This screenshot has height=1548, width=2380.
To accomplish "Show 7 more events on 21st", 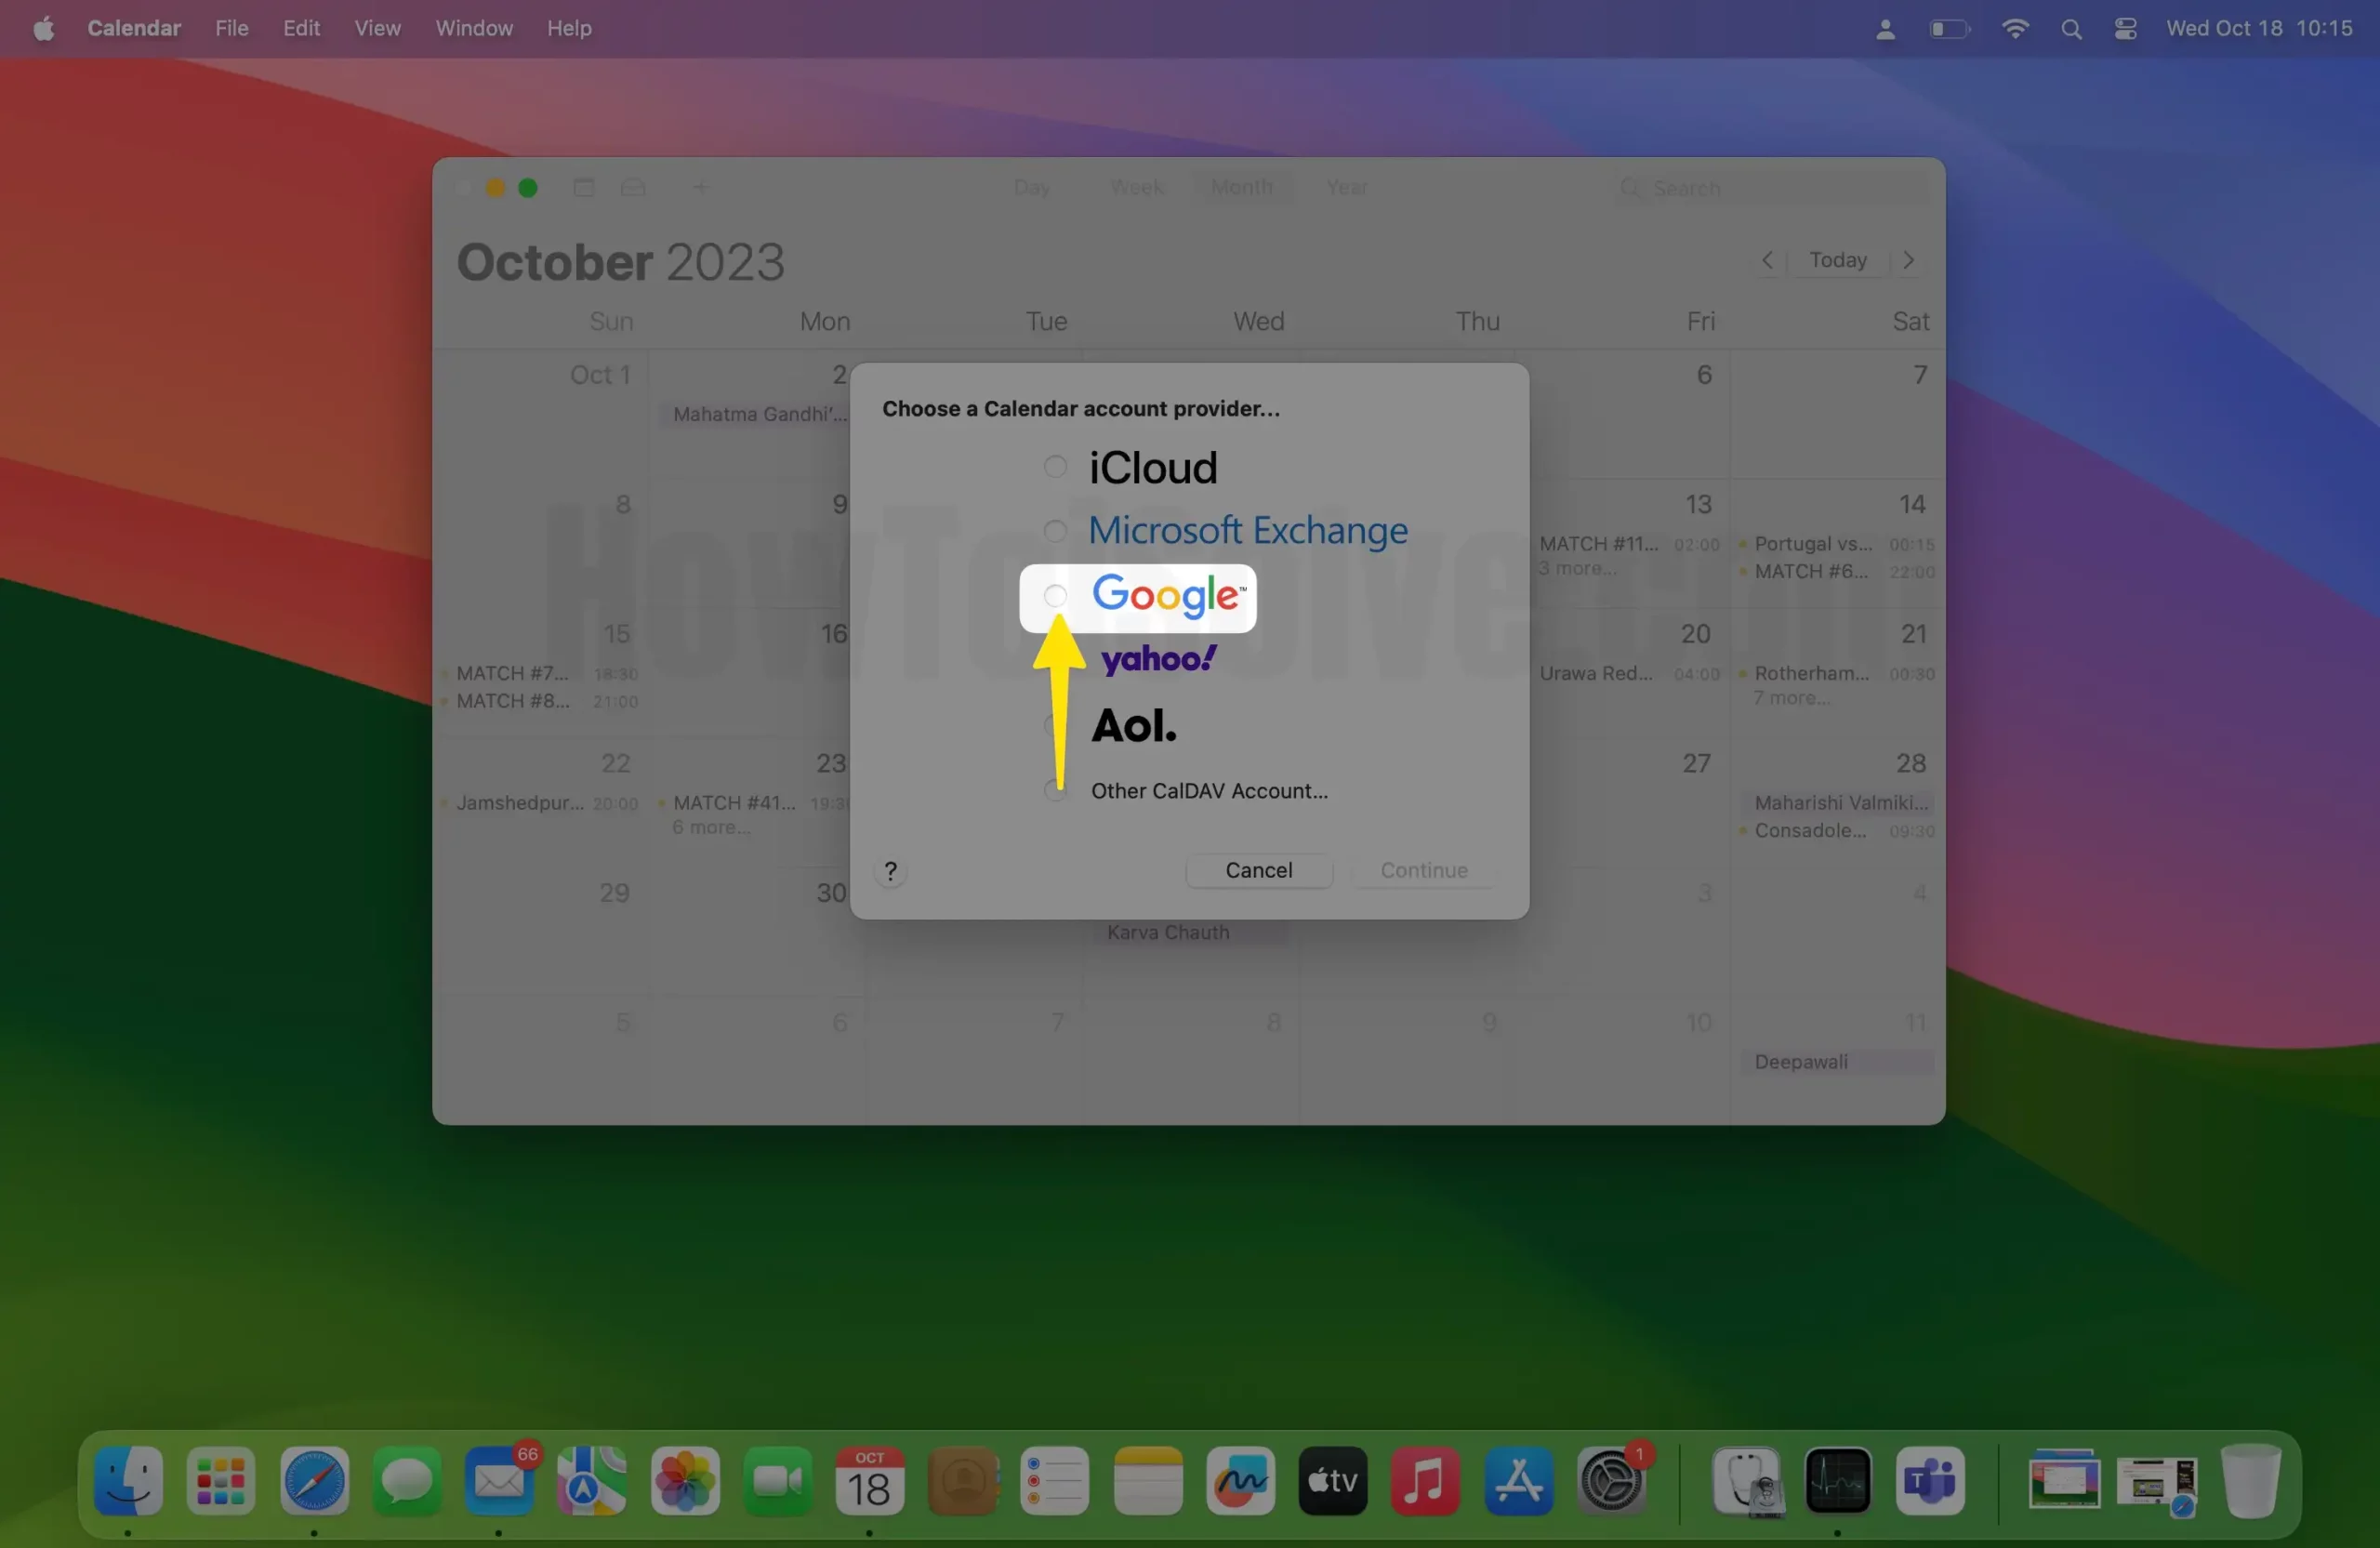I will point(1791,698).
